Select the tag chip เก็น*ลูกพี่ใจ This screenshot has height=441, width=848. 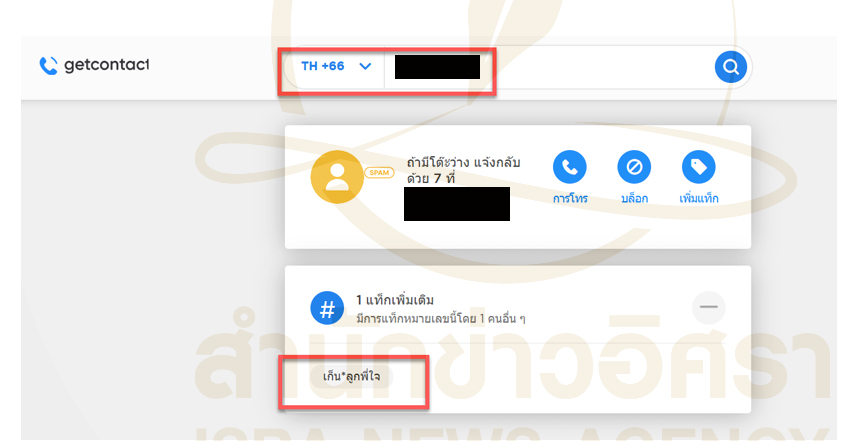(x=352, y=376)
